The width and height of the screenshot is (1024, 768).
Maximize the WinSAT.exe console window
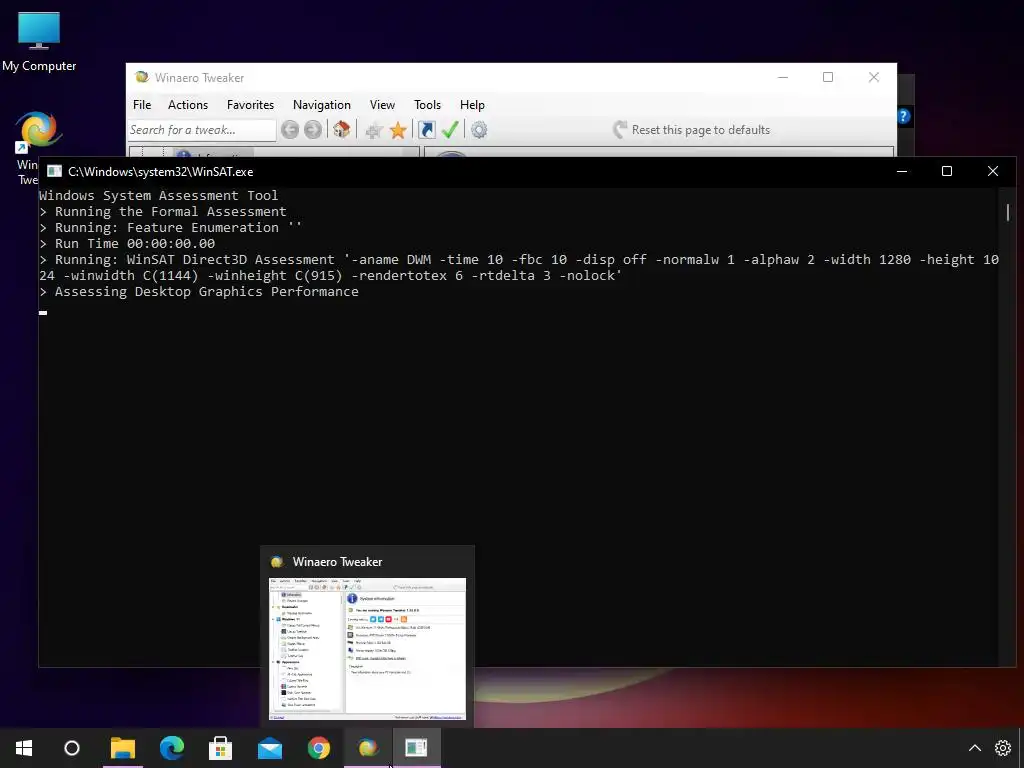[947, 171]
